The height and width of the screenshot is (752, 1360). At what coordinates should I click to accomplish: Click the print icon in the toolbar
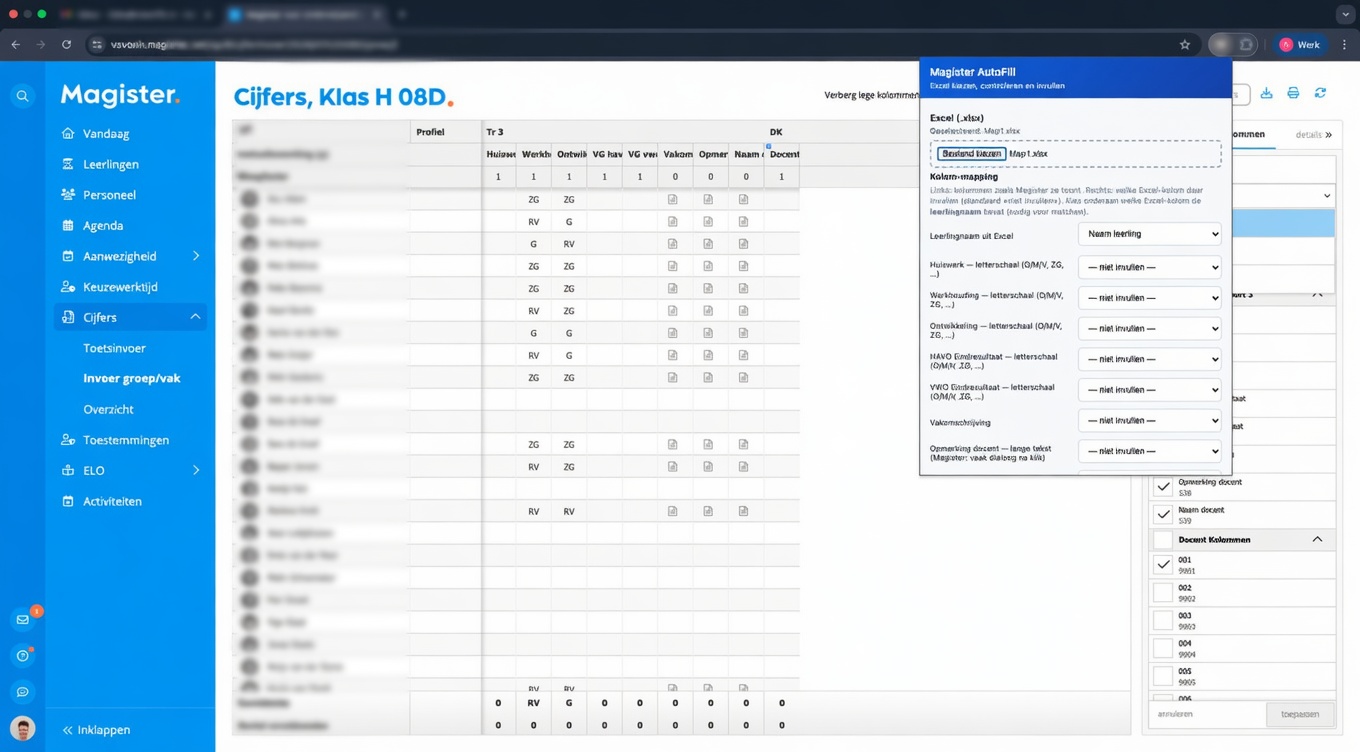(1293, 92)
